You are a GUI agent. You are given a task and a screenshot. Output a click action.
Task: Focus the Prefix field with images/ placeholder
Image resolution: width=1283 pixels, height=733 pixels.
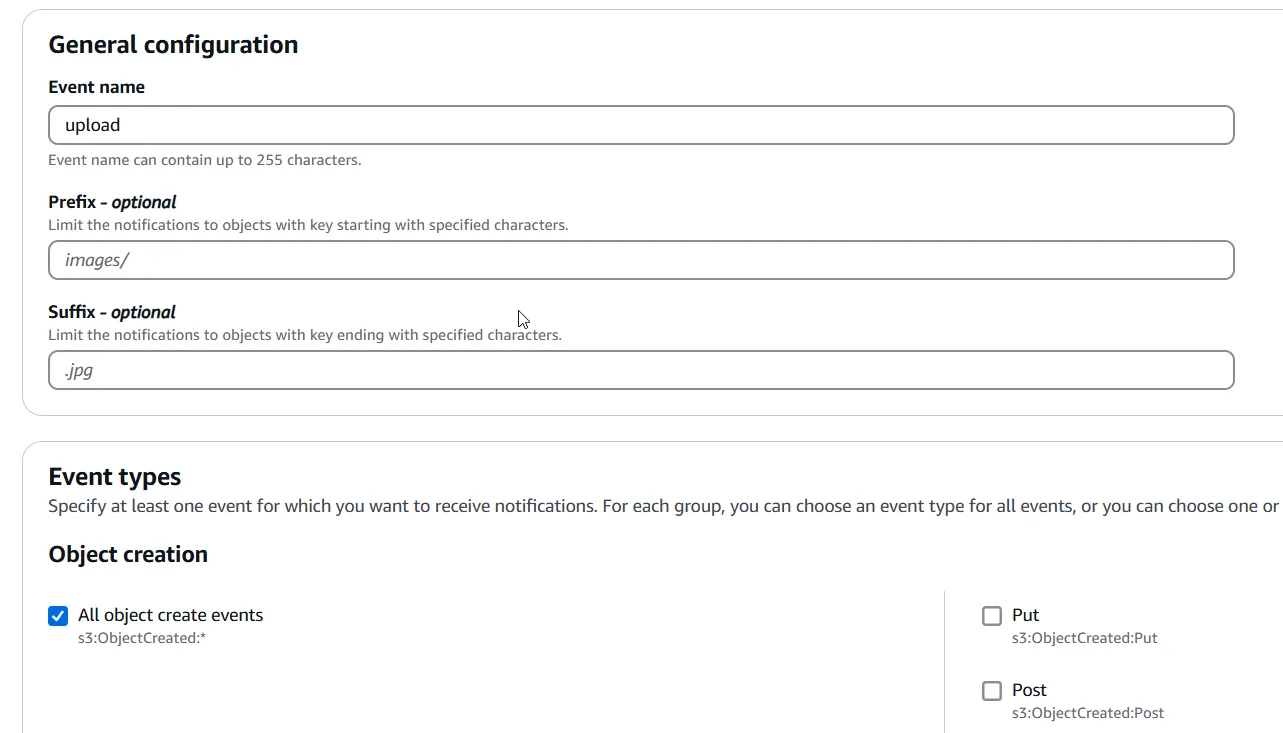coord(640,260)
